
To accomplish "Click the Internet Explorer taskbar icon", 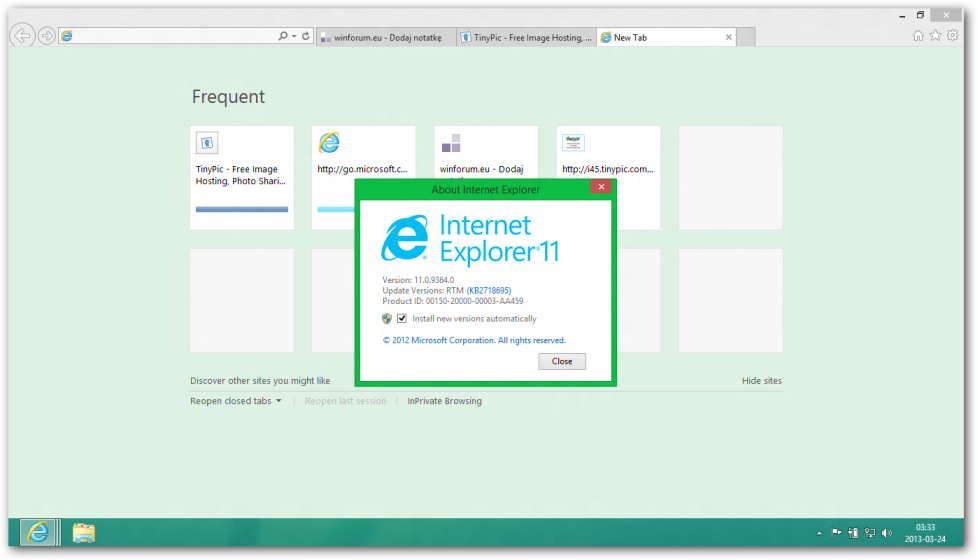I will 39,533.
